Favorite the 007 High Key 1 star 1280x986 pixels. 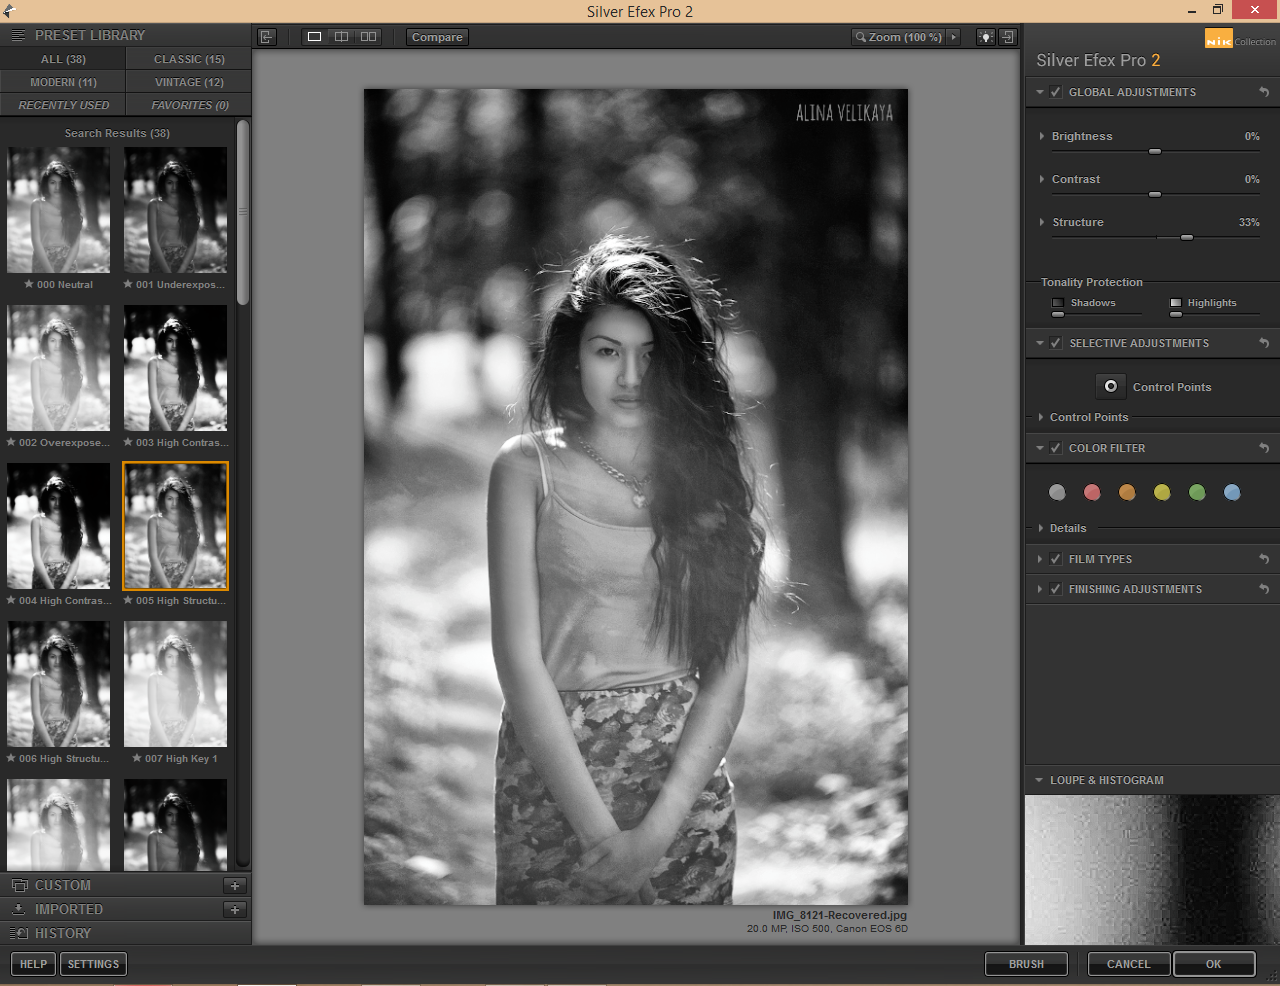tap(136, 759)
